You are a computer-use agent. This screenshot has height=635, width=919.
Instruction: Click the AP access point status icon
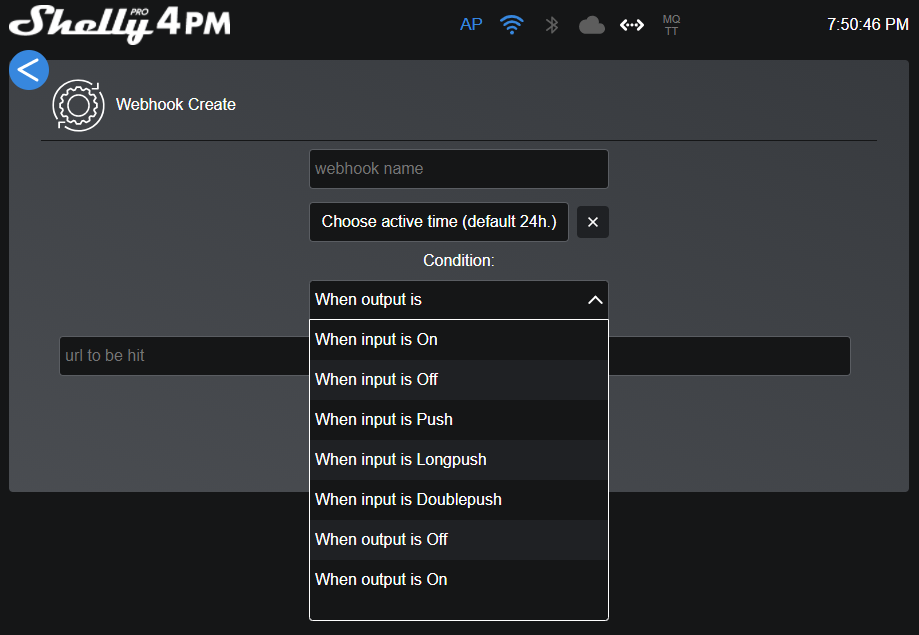pyautogui.click(x=471, y=25)
